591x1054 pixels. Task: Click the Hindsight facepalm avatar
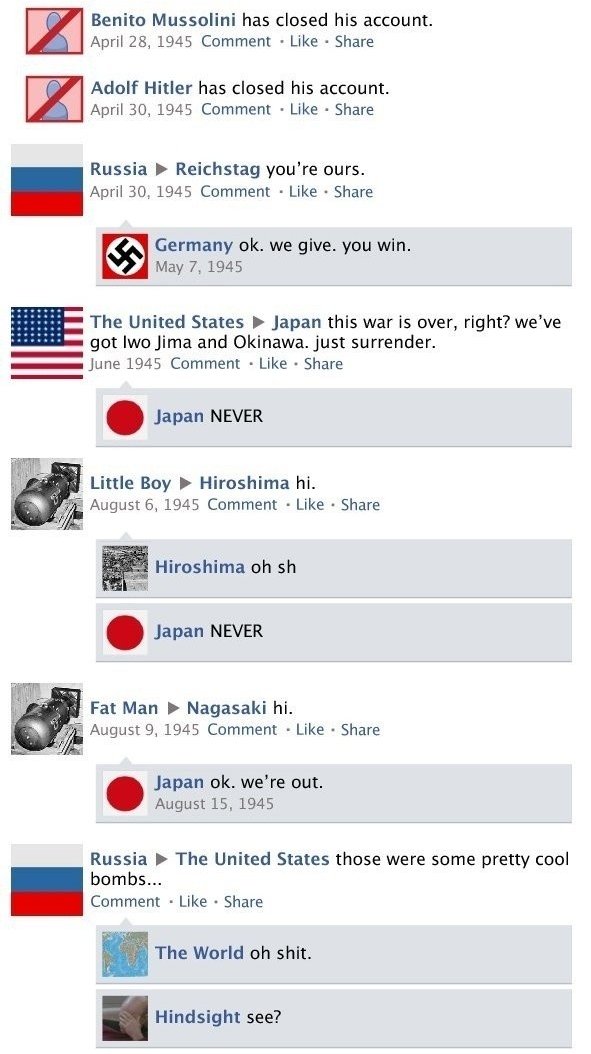125,1018
